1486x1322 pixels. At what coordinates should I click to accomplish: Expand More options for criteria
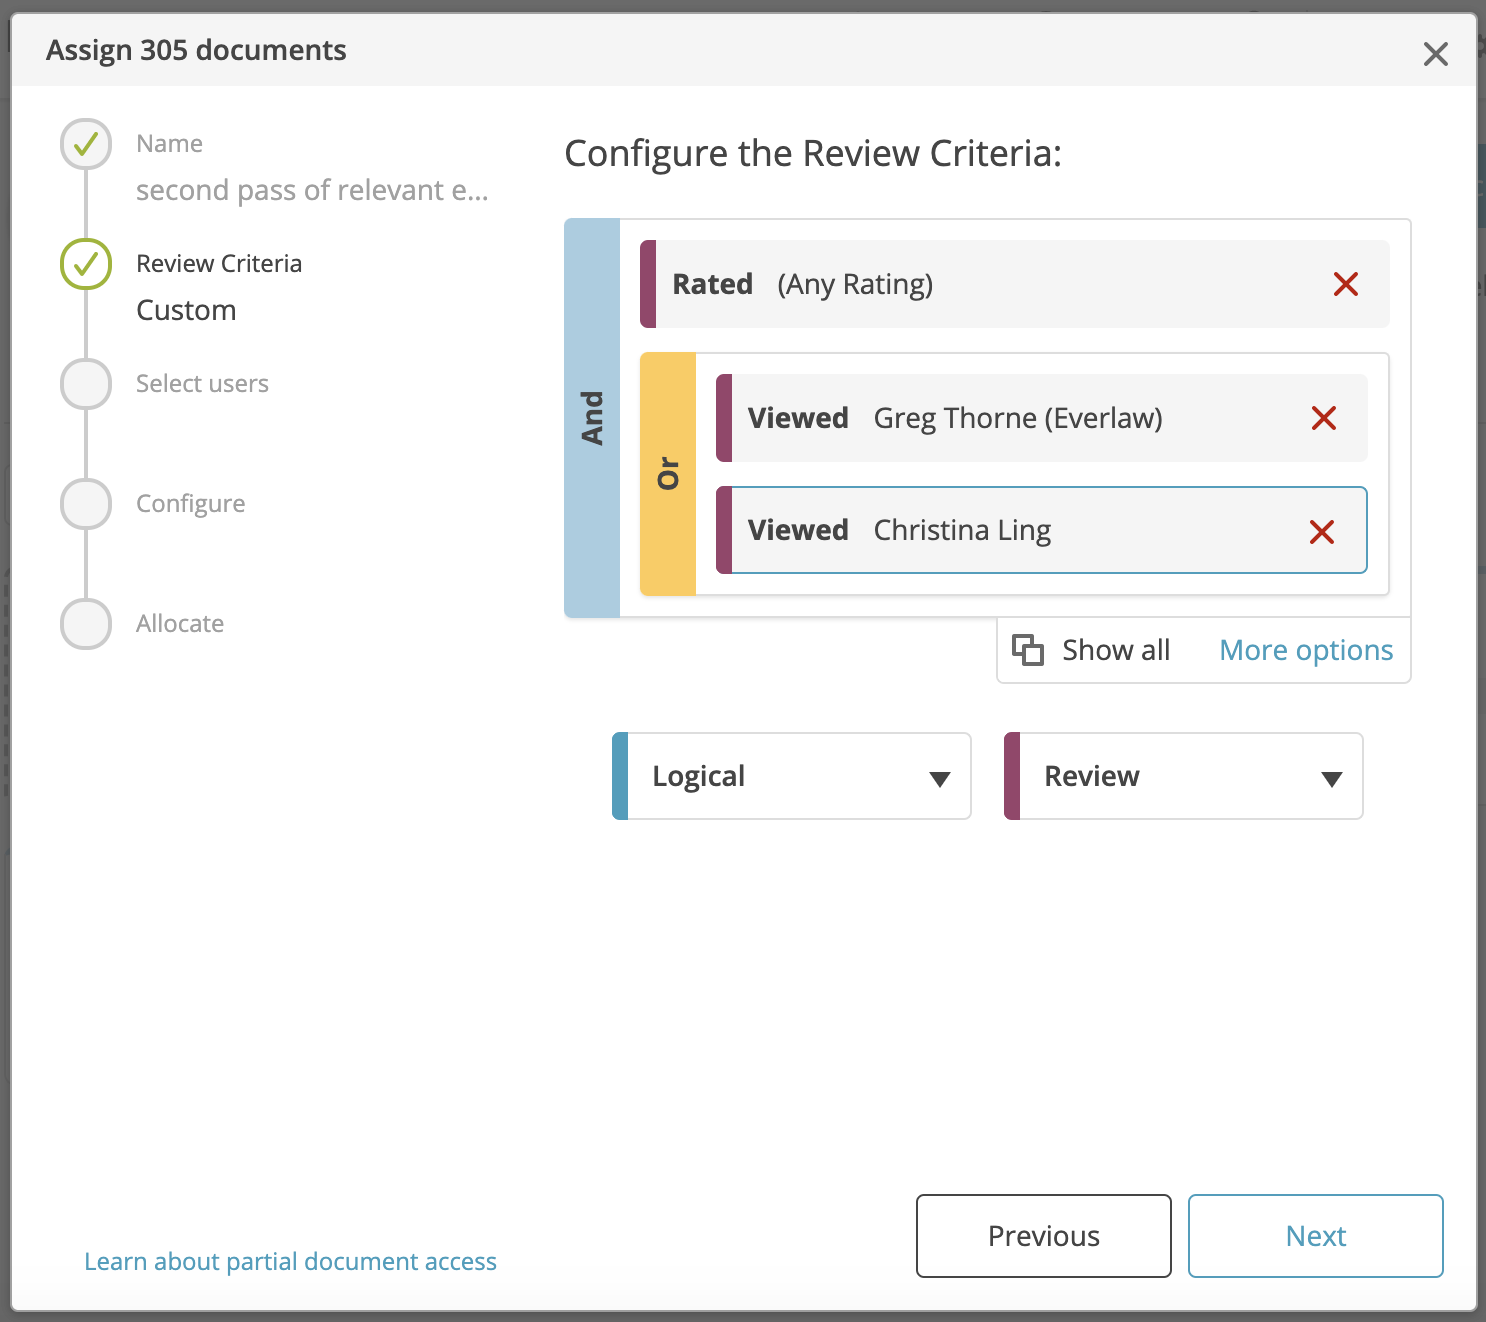coord(1305,649)
